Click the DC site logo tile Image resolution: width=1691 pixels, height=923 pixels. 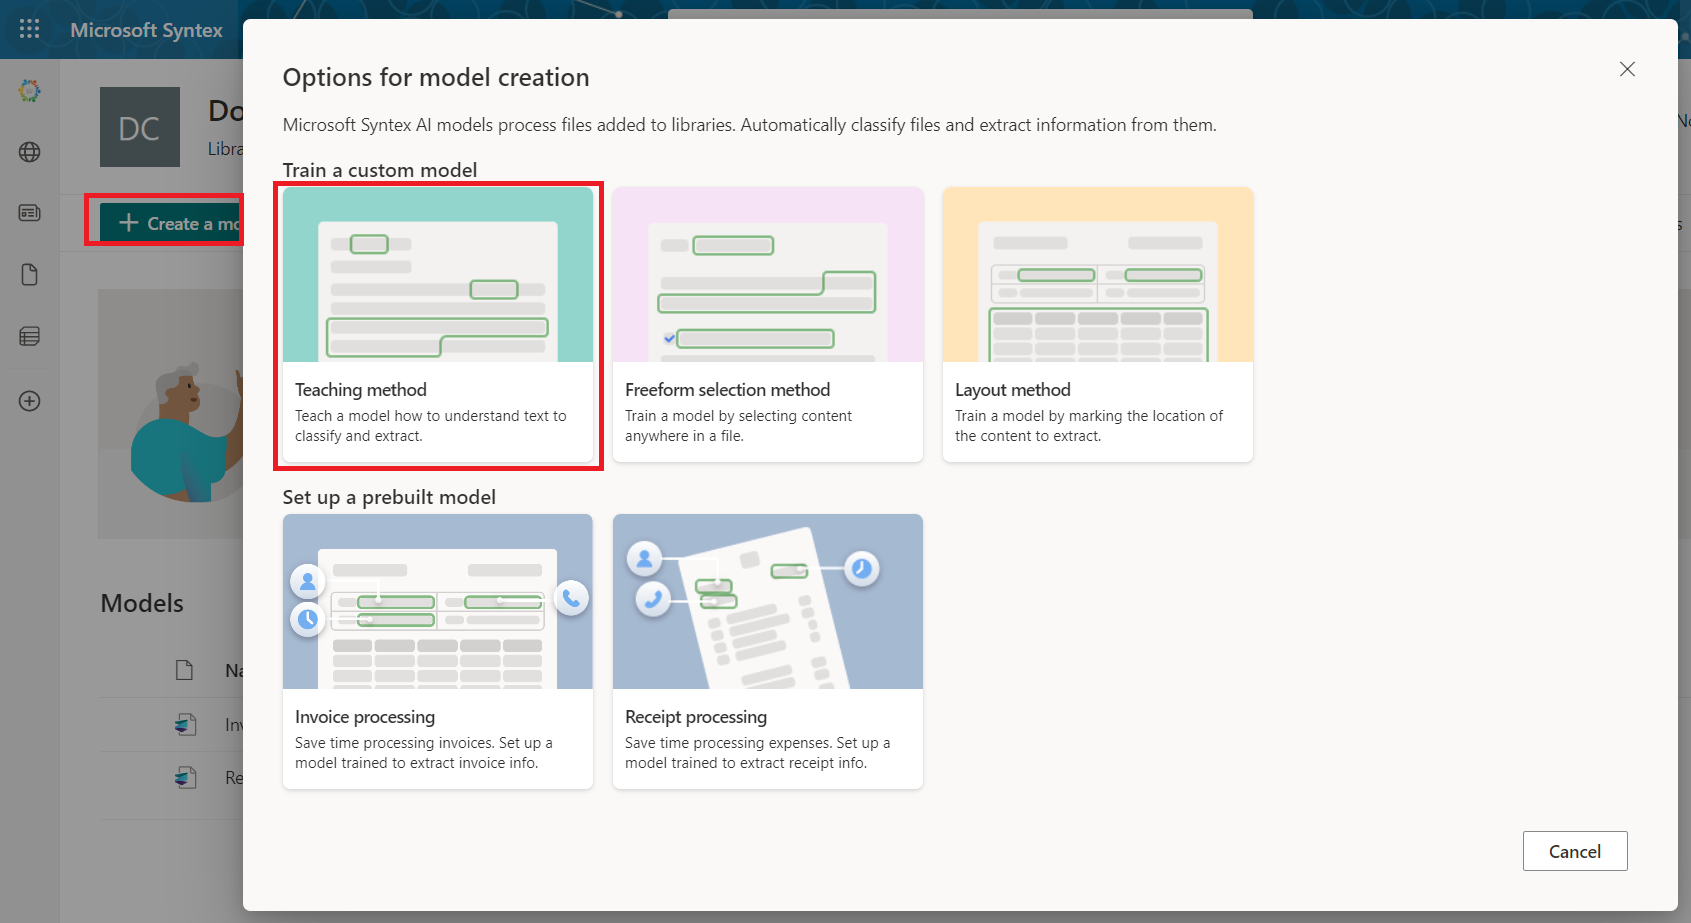tap(140, 127)
